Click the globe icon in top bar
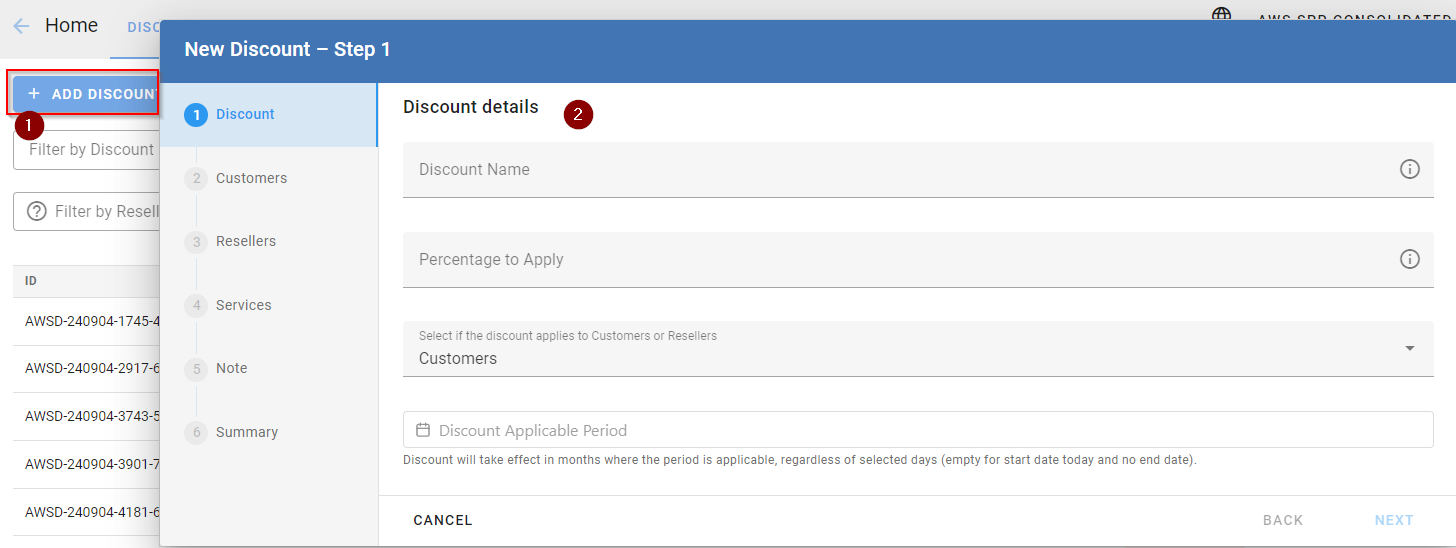The height and width of the screenshot is (548, 1456). 1221,15
